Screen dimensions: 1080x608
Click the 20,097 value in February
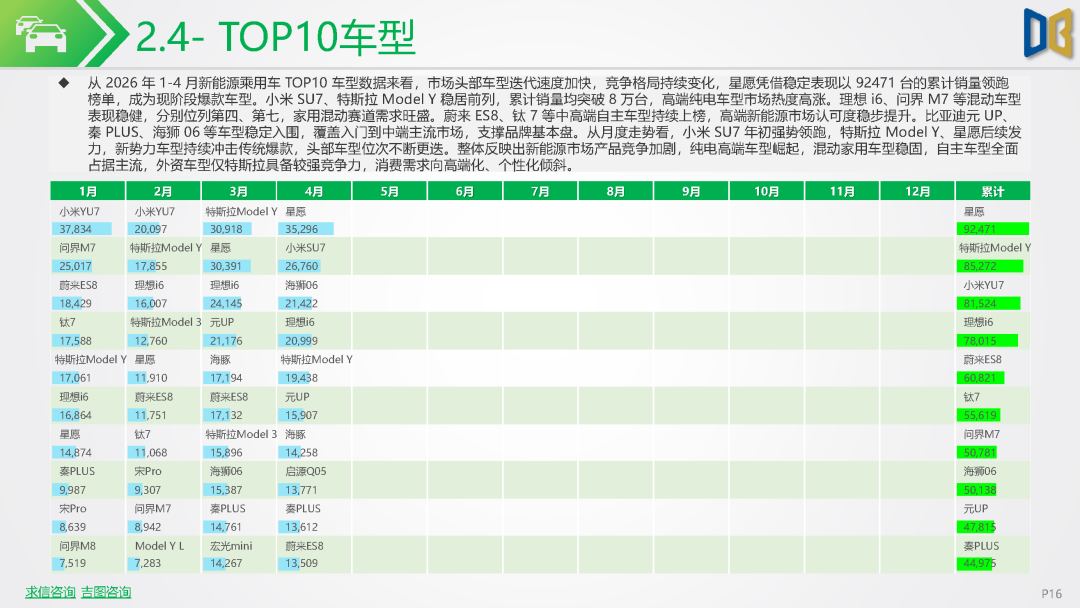[x=151, y=229]
